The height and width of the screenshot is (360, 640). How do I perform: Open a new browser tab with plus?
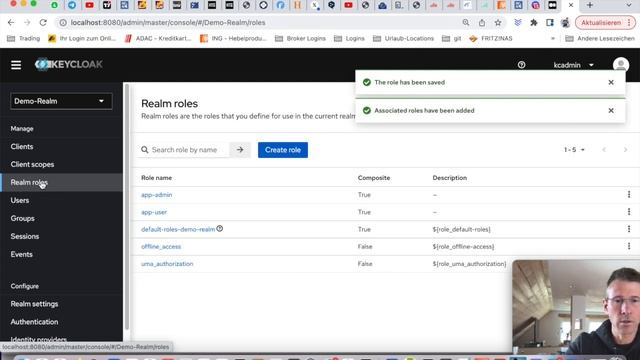[x=589, y=5]
